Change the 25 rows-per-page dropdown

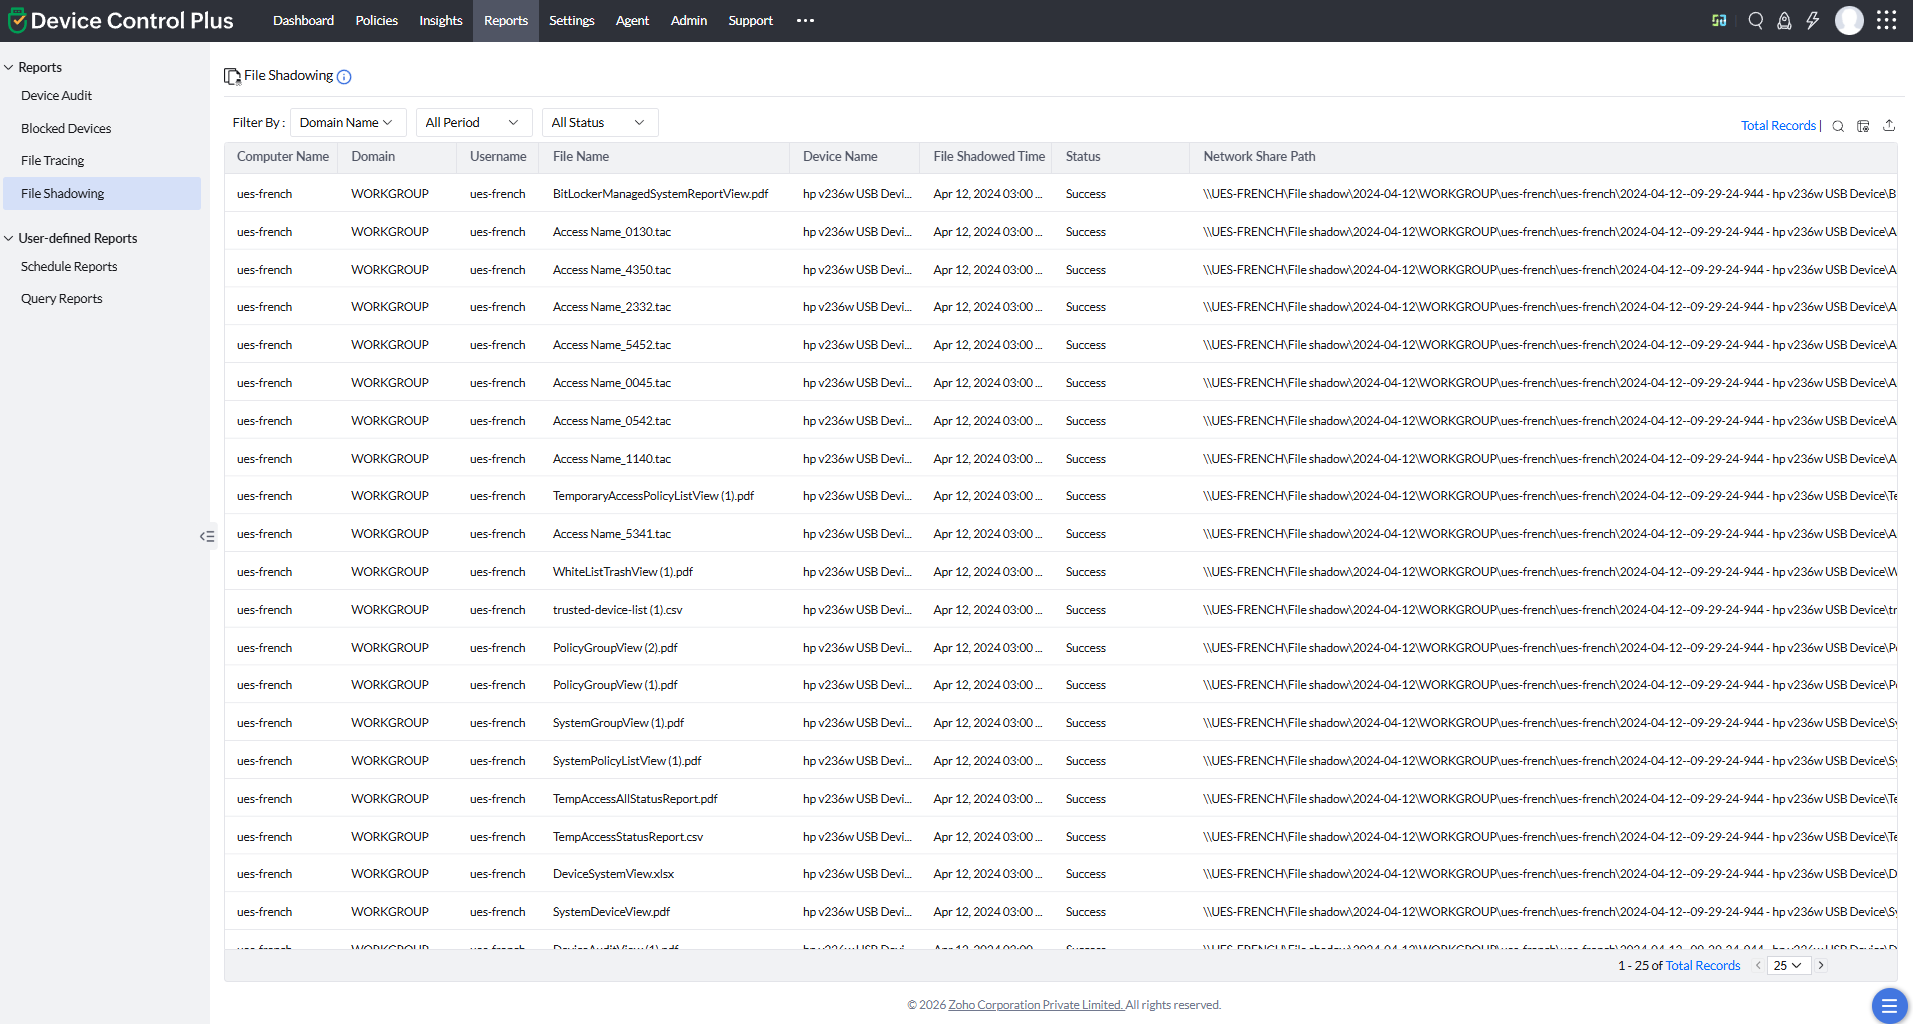1788,965
